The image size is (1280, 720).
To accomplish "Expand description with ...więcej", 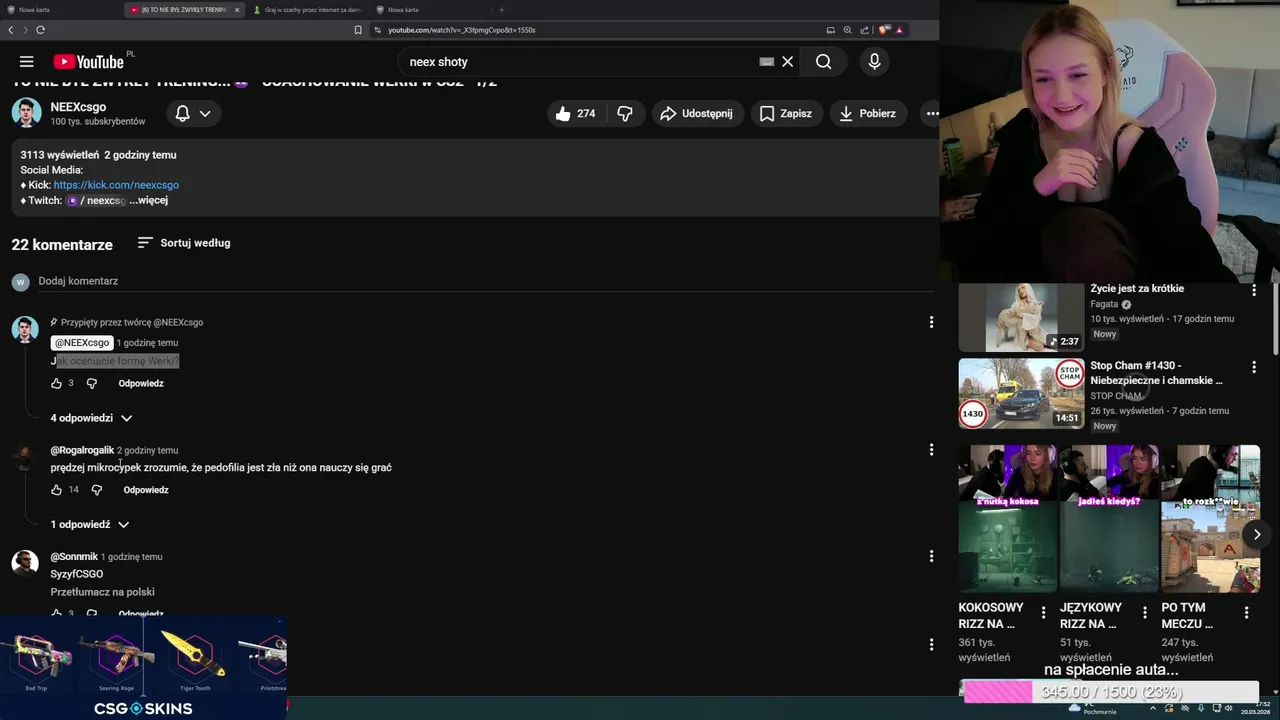I will 148,200.
